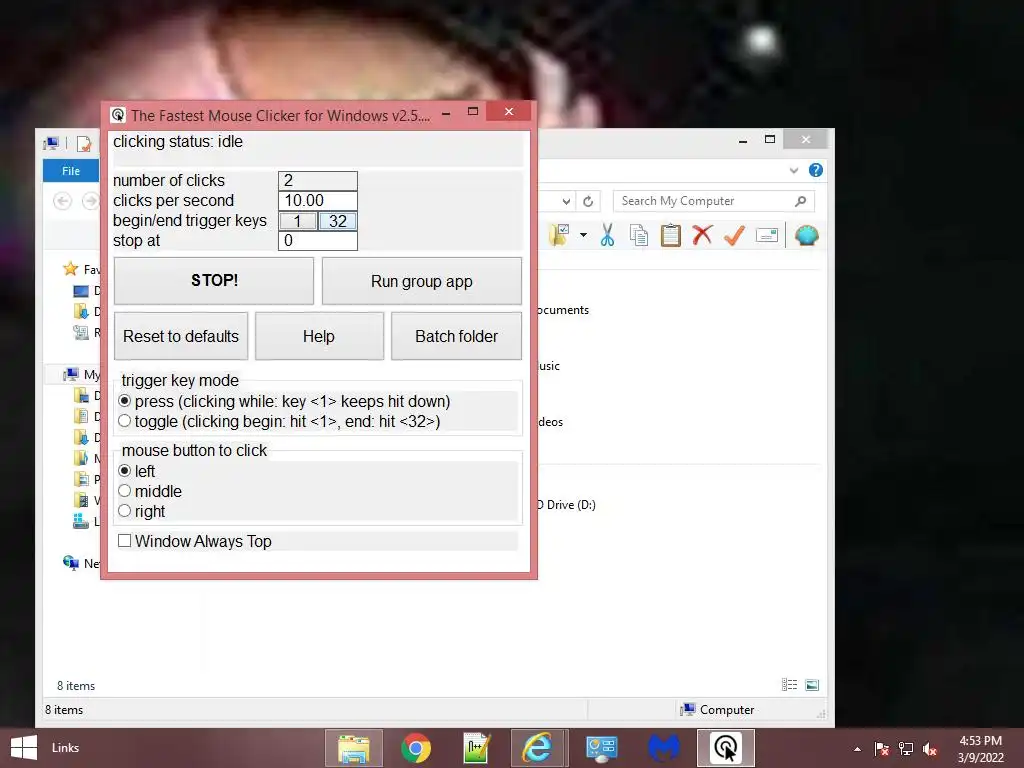Switch Explorer to details view icon
This screenshot has height=768, width=1024.
[790, 685]
